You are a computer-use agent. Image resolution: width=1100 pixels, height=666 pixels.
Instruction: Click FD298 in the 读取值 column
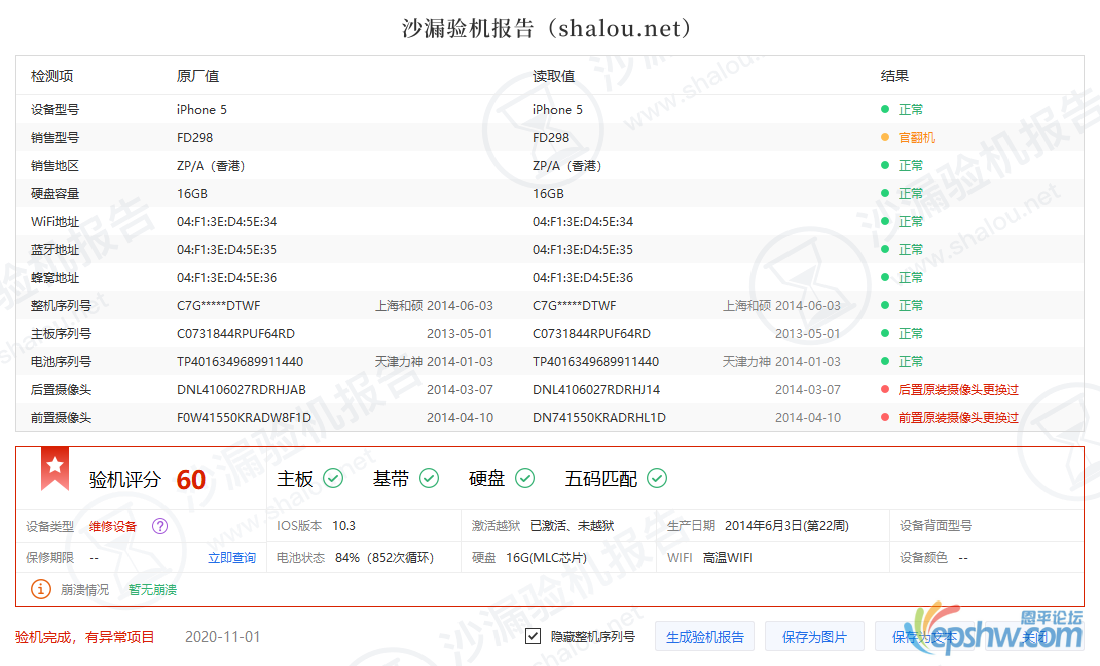[551, 138]
